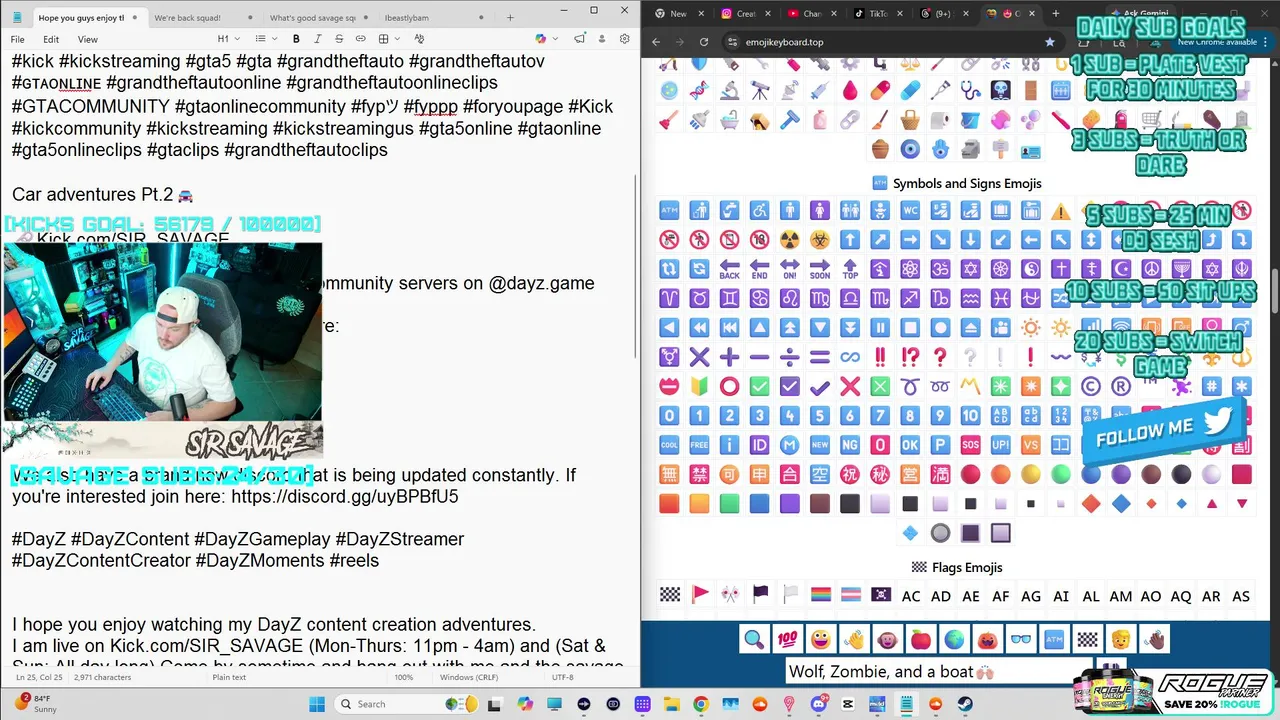Reload the emojikeyboard.top page
The height and width of the screenshot is (720, 1280).
pos(704,42)
